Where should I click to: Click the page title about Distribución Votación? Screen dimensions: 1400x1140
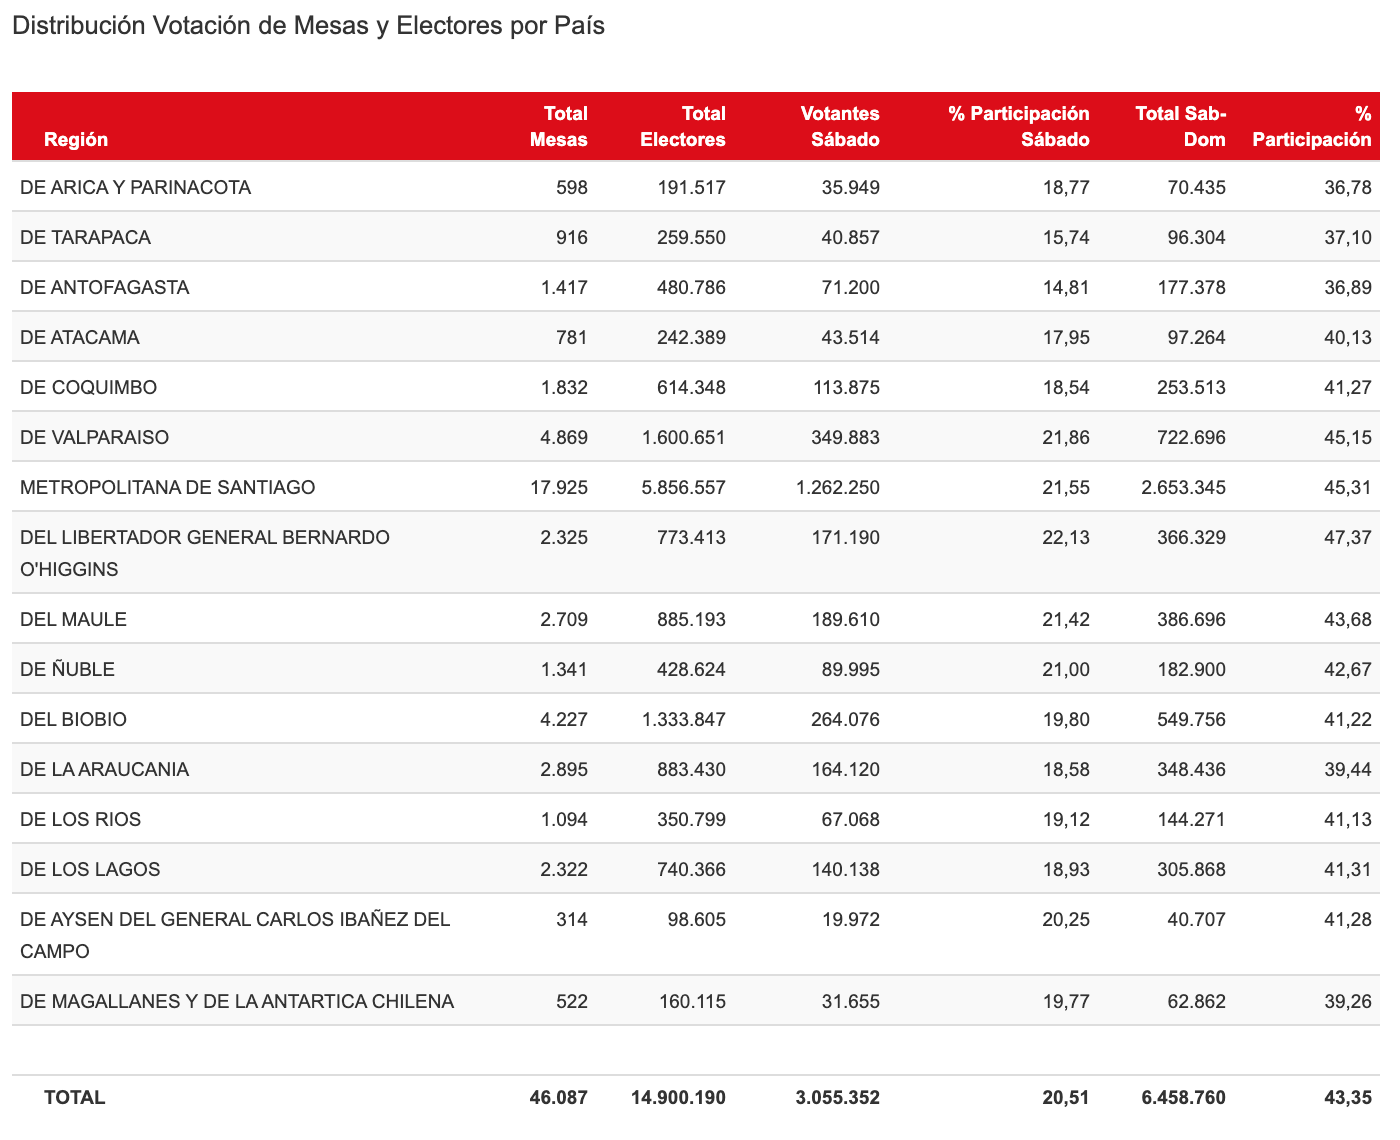(308, 26)
